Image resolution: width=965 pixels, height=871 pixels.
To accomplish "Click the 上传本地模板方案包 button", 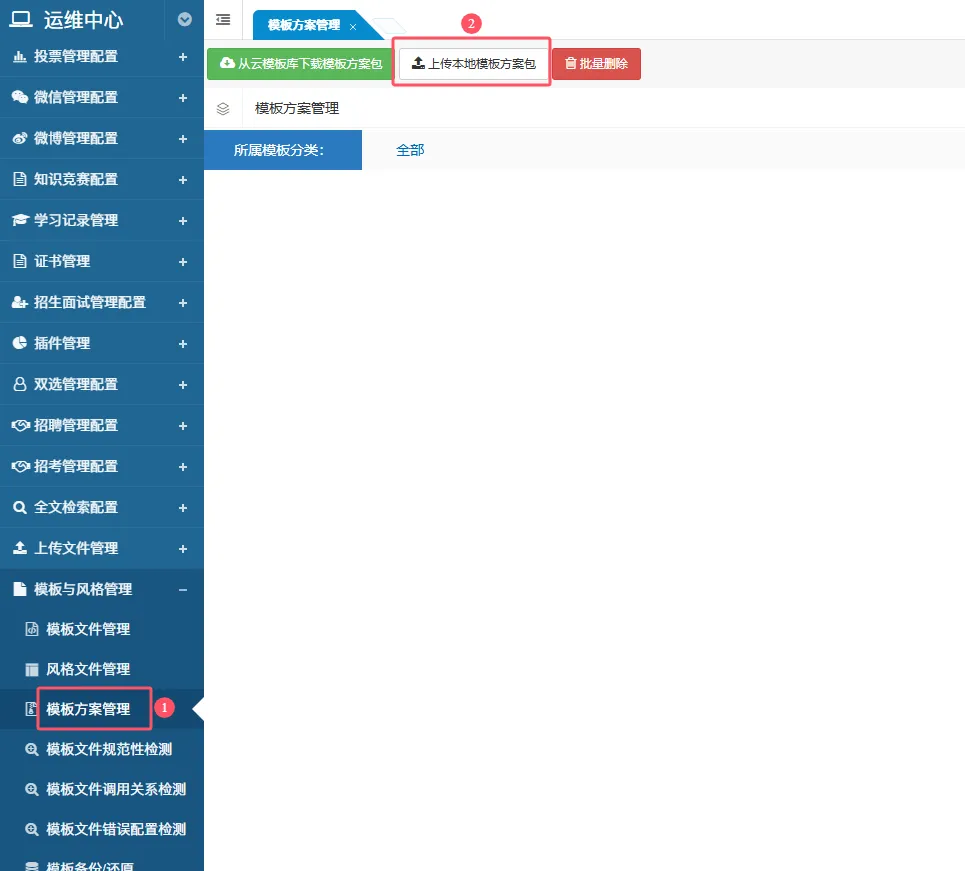I will point(474,64).
